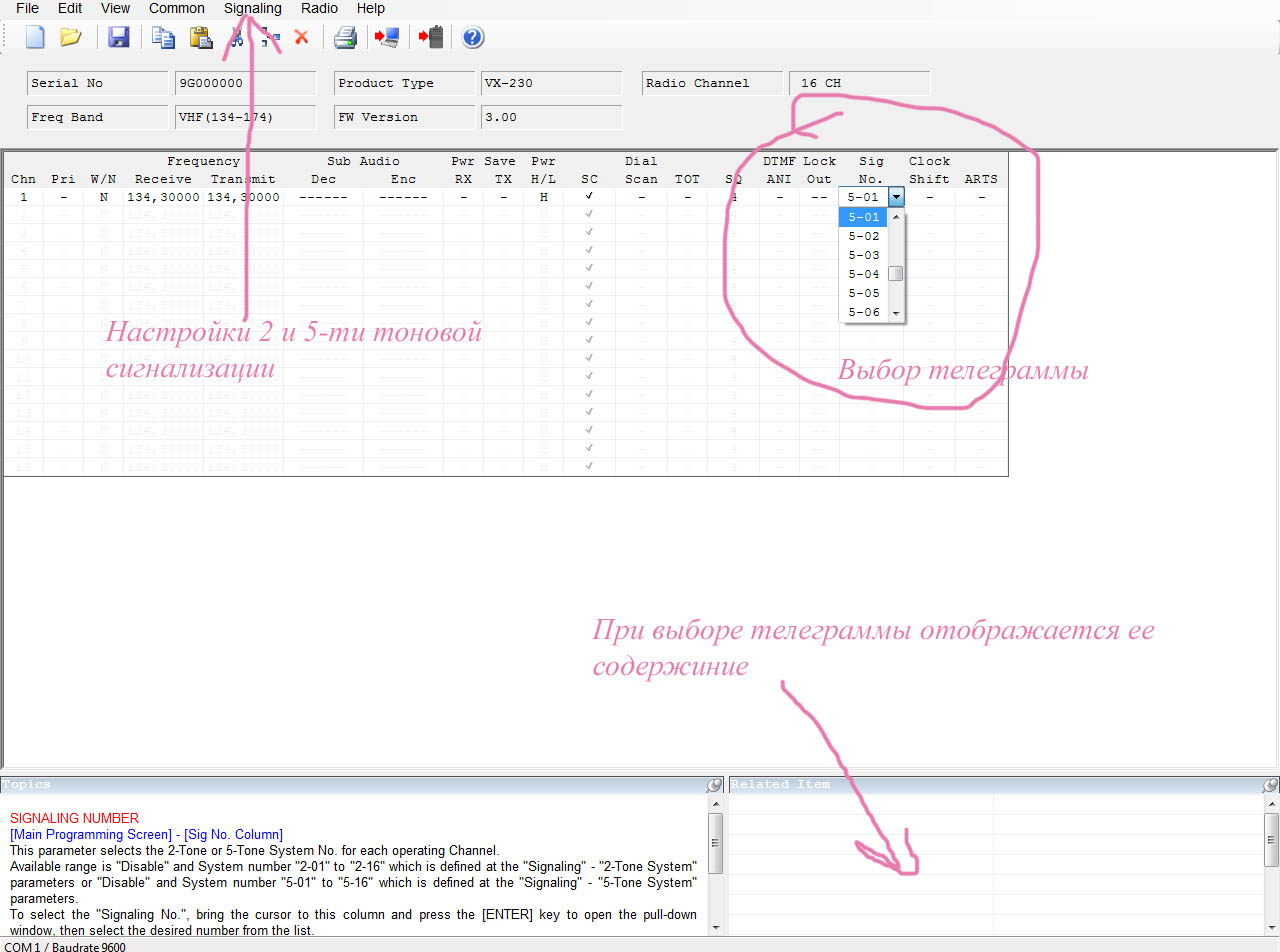Select 5-04 in the dropdown list
Image resolution: width=1280 pixels, height=952 pixels.
(x=864, y=274)
